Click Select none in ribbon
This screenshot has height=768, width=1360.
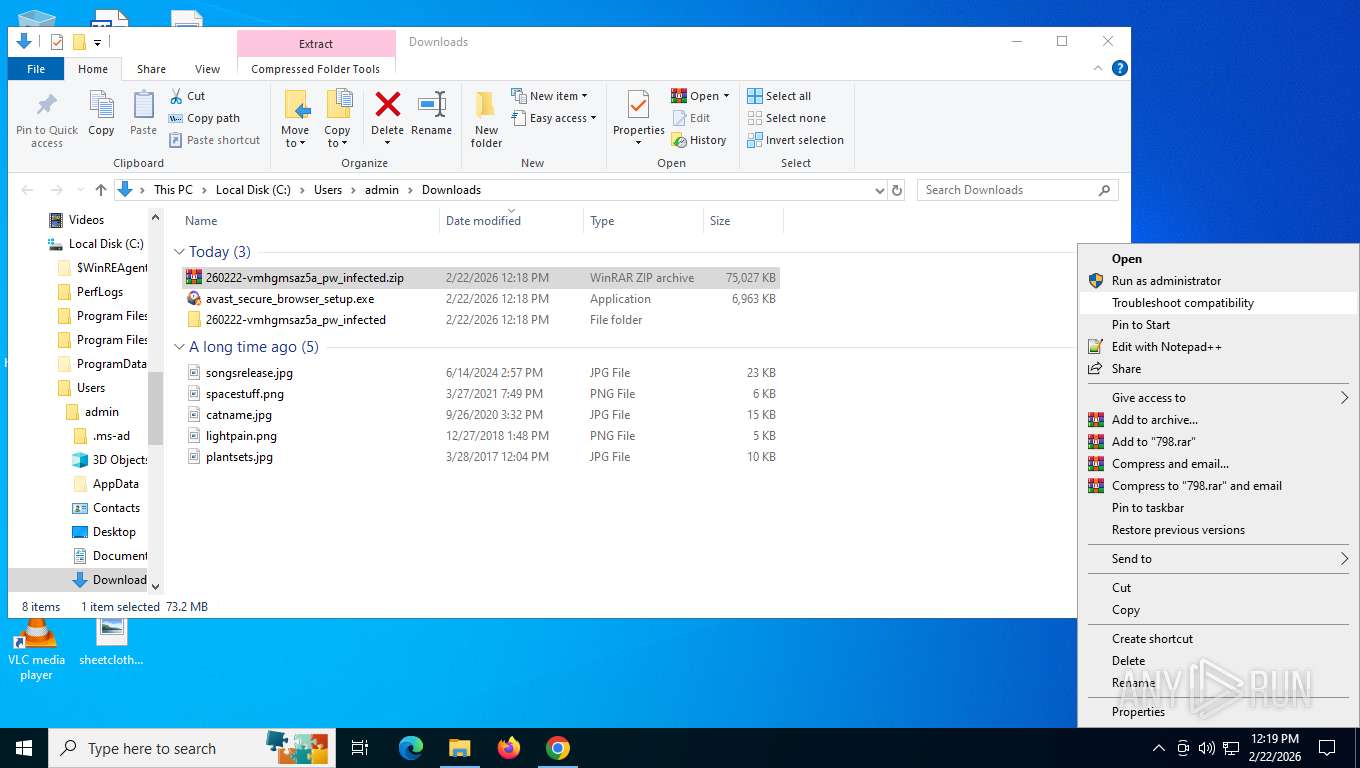[x=787, y=118]
